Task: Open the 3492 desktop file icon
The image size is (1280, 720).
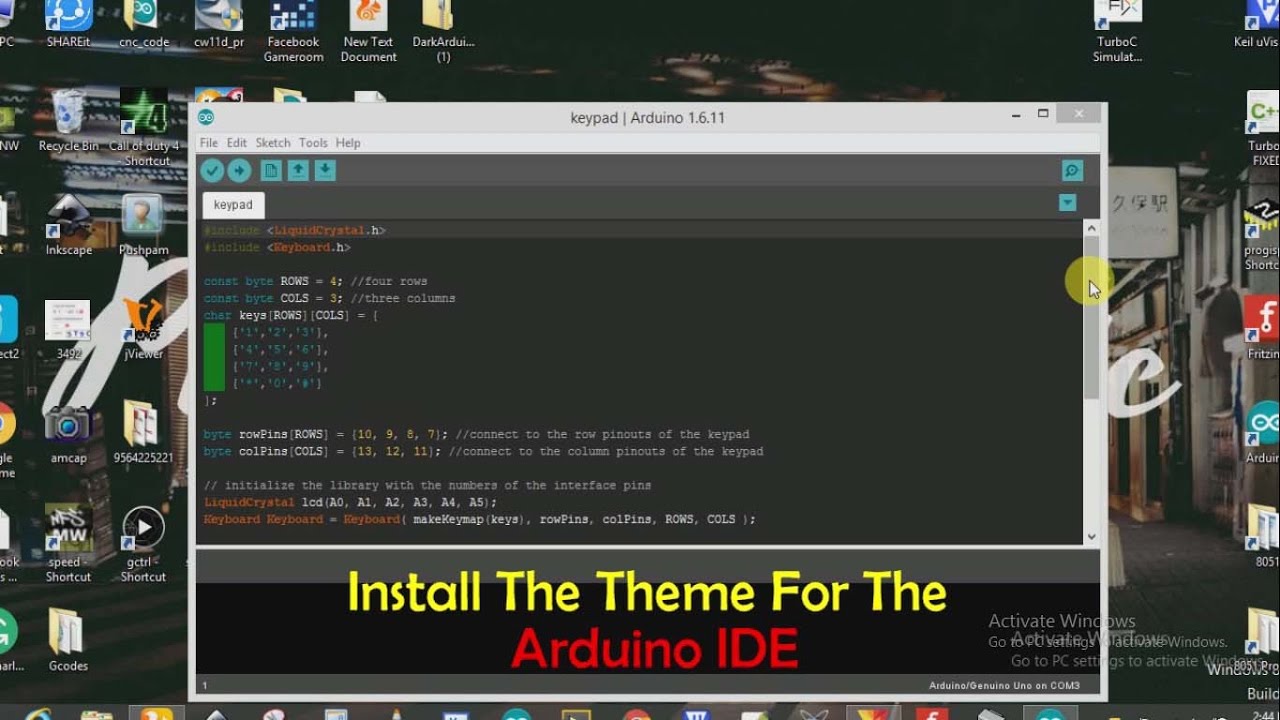Action: [x=68, y=330]
